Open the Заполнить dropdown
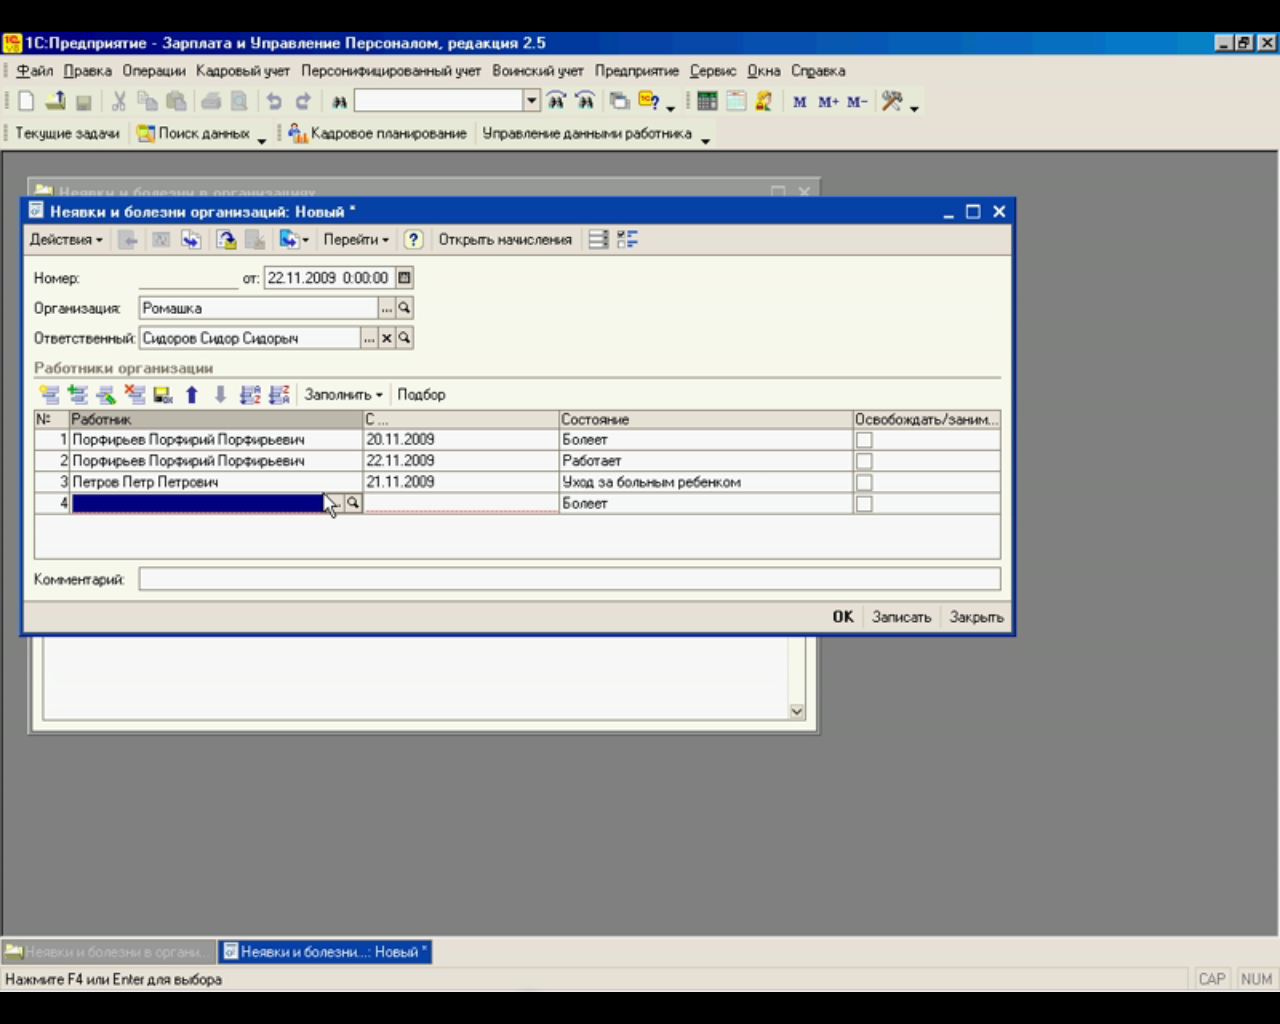Screen dimensions: 1280x1024 tap(343, 394)
